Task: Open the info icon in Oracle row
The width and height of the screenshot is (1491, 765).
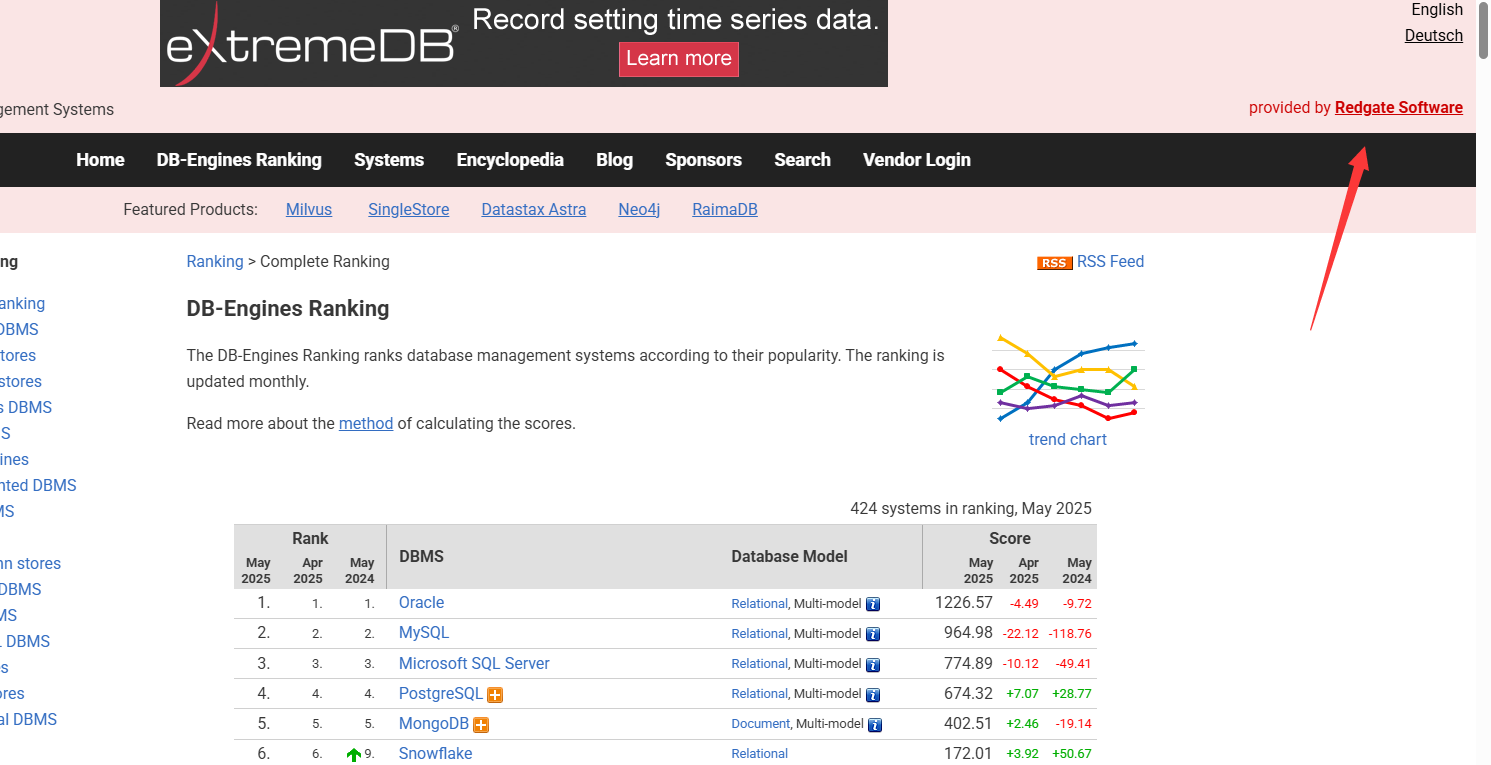Action: pos(873,604)
